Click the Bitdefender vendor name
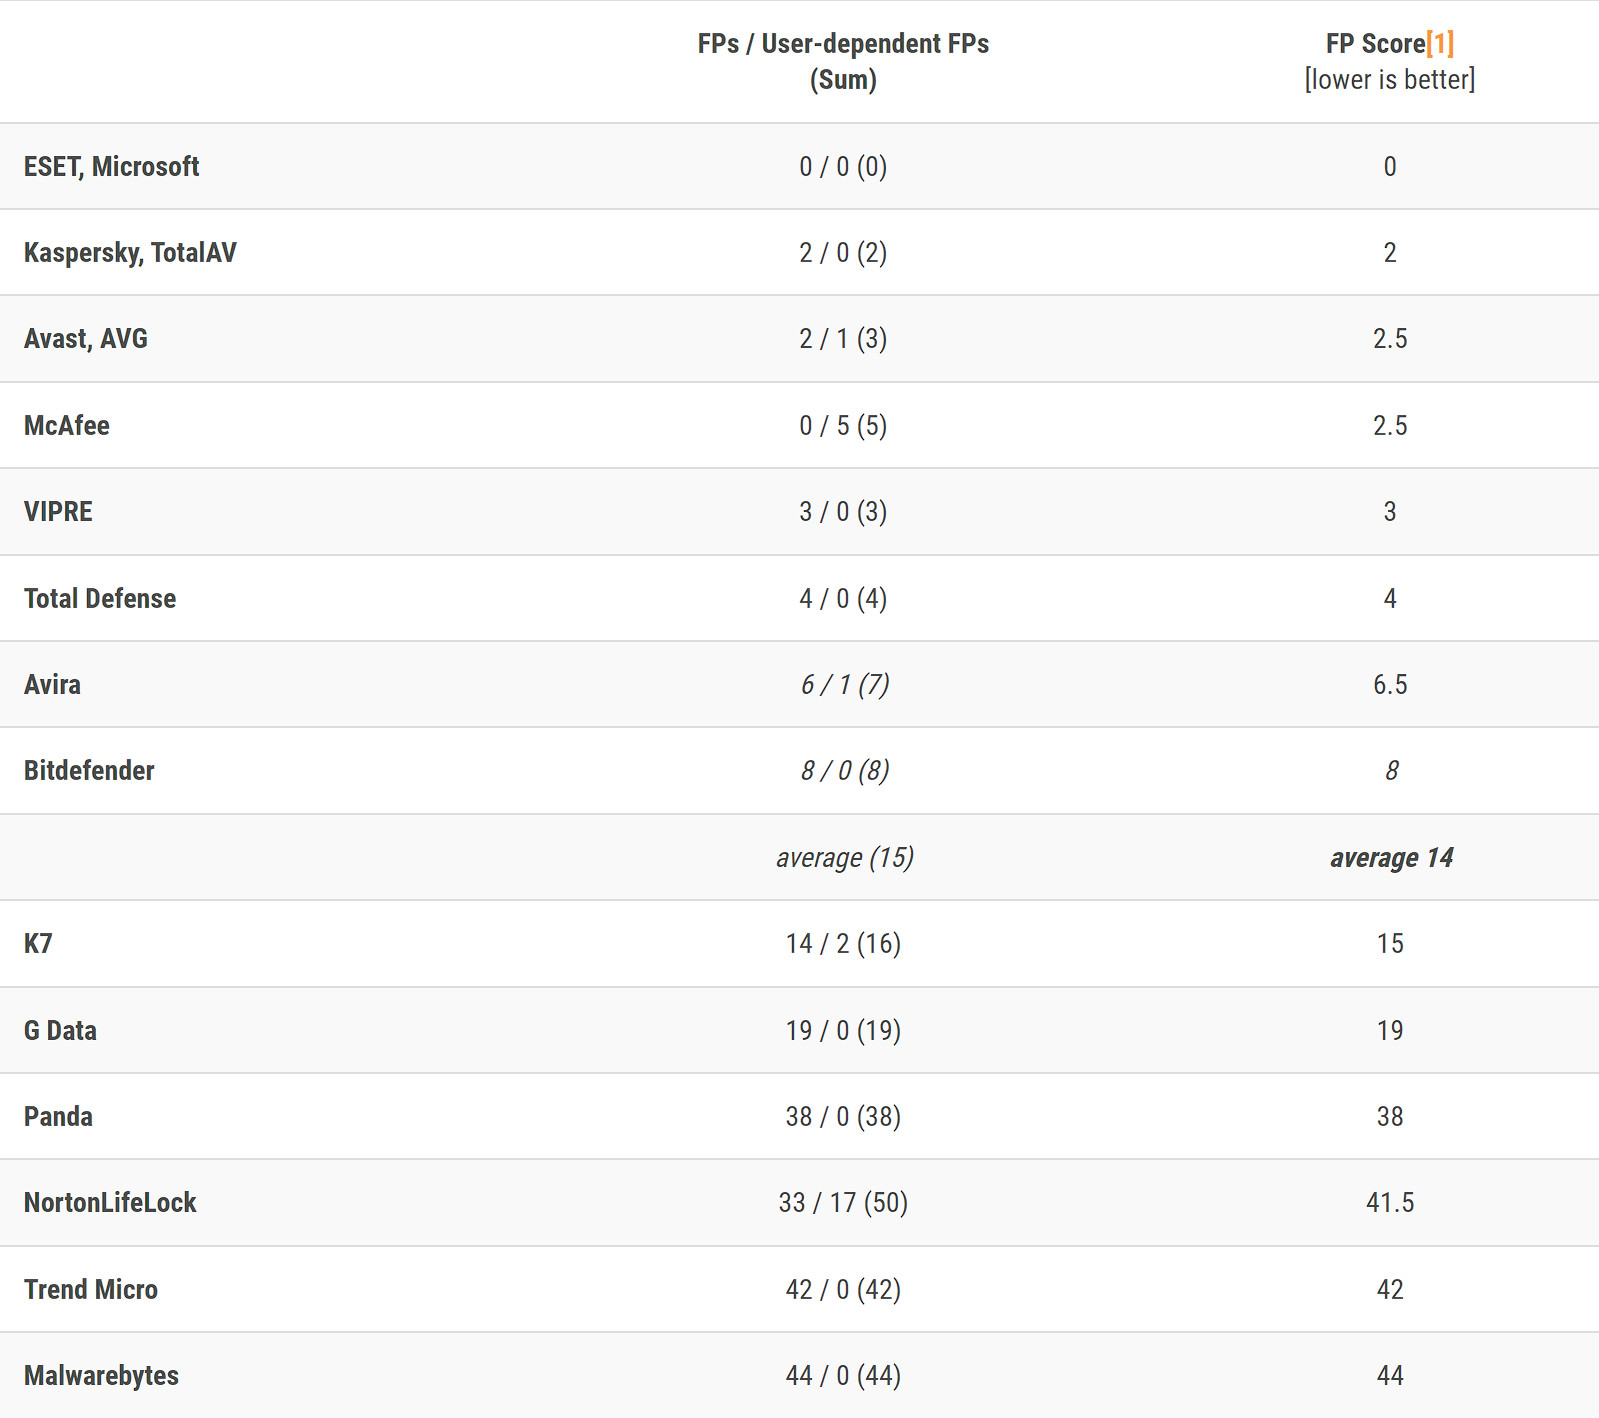 pos(89,771)
